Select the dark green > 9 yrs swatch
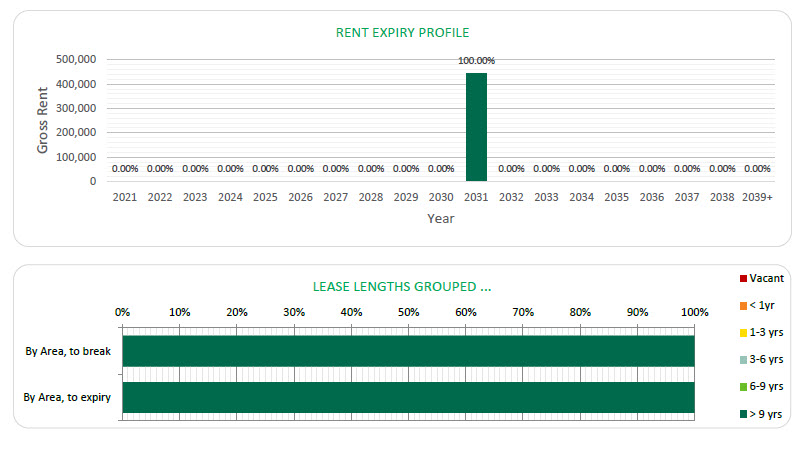Screen dimensions: 809x449 [743, 413]
